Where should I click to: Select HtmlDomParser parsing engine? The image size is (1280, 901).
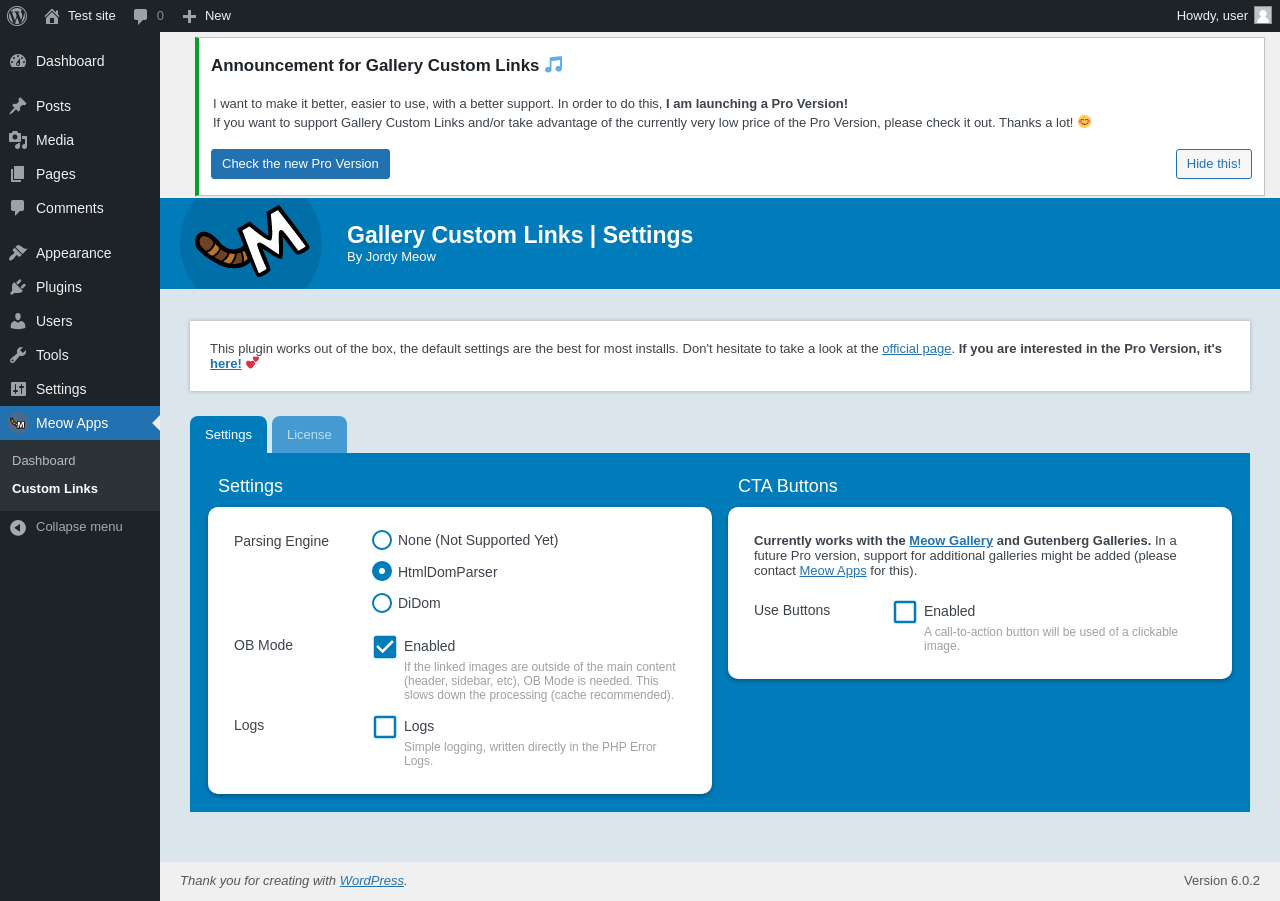click(382, 571)
